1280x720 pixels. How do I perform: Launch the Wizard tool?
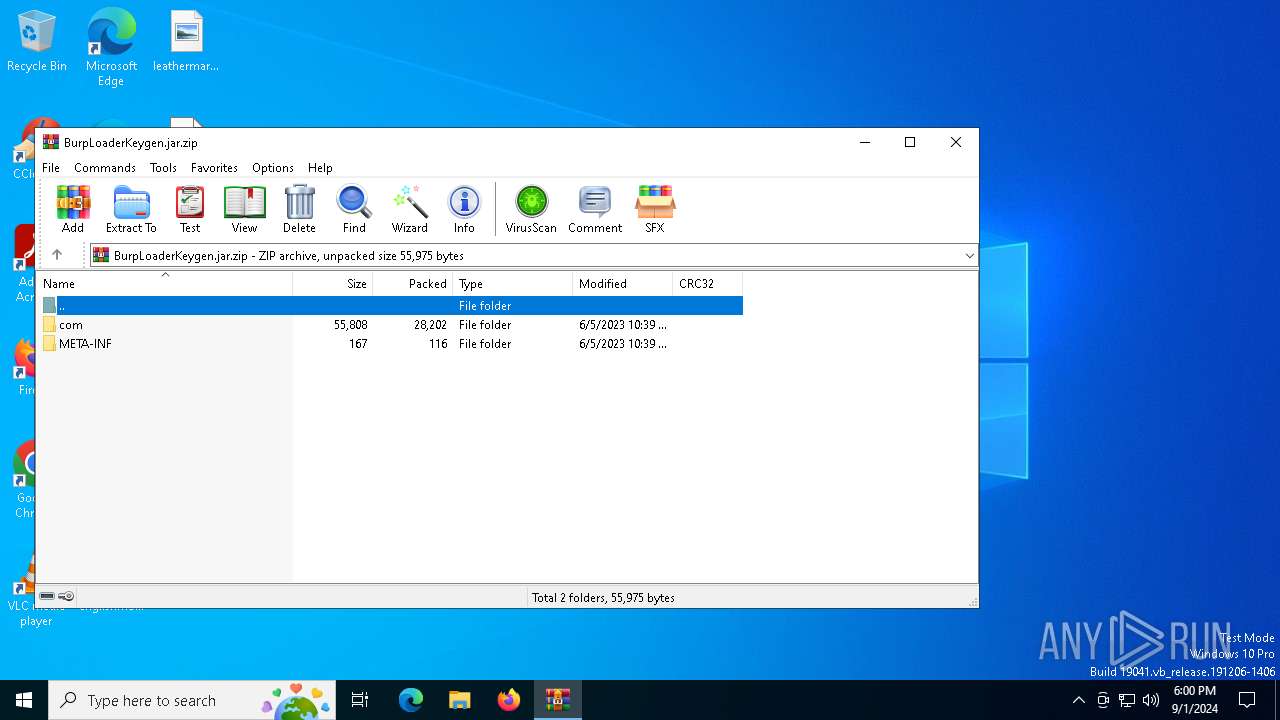[410, 209]
